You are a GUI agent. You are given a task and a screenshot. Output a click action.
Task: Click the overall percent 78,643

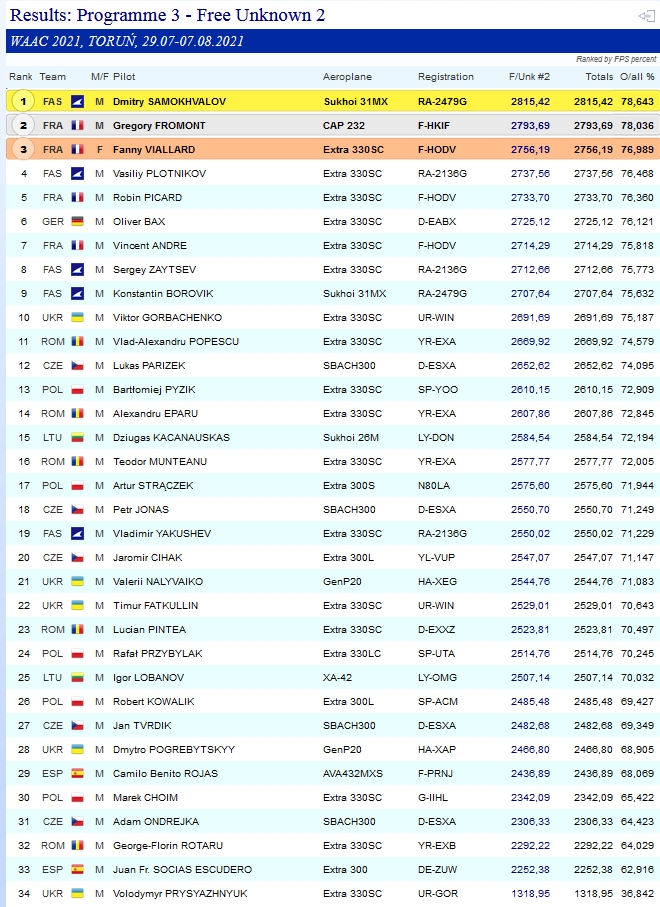(637, 102)
